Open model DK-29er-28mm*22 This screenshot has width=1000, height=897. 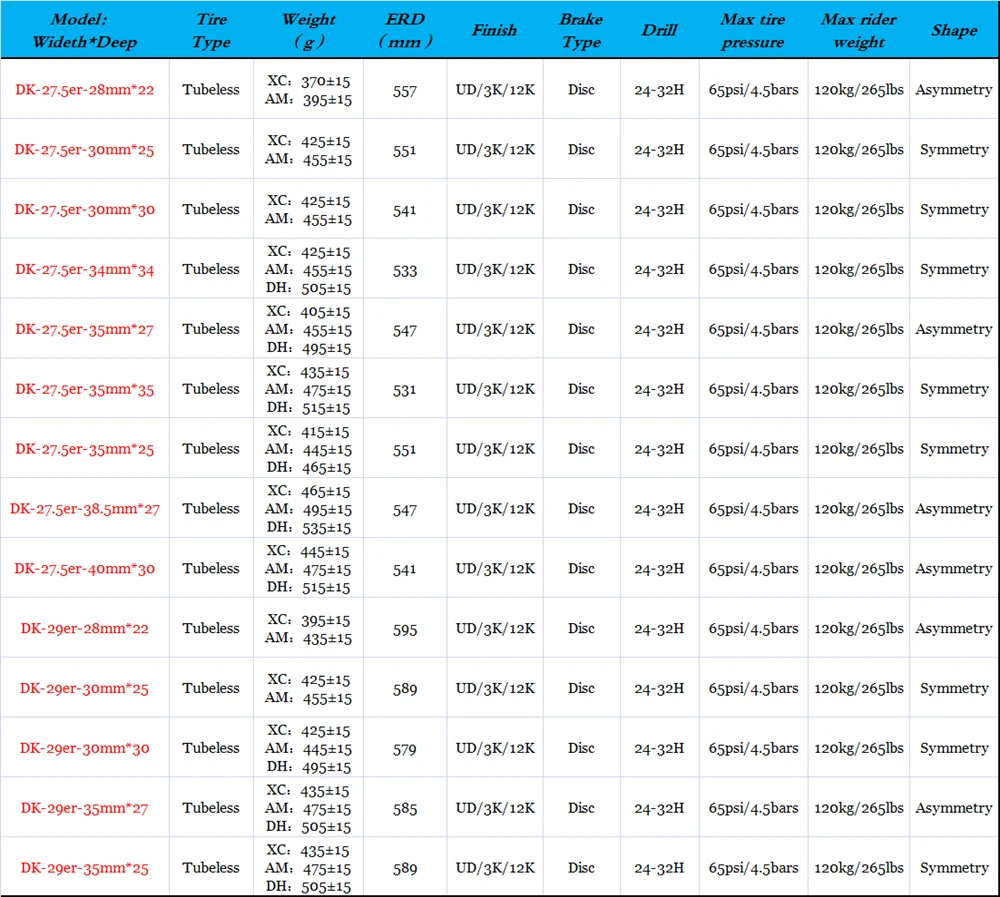(85, 628)
